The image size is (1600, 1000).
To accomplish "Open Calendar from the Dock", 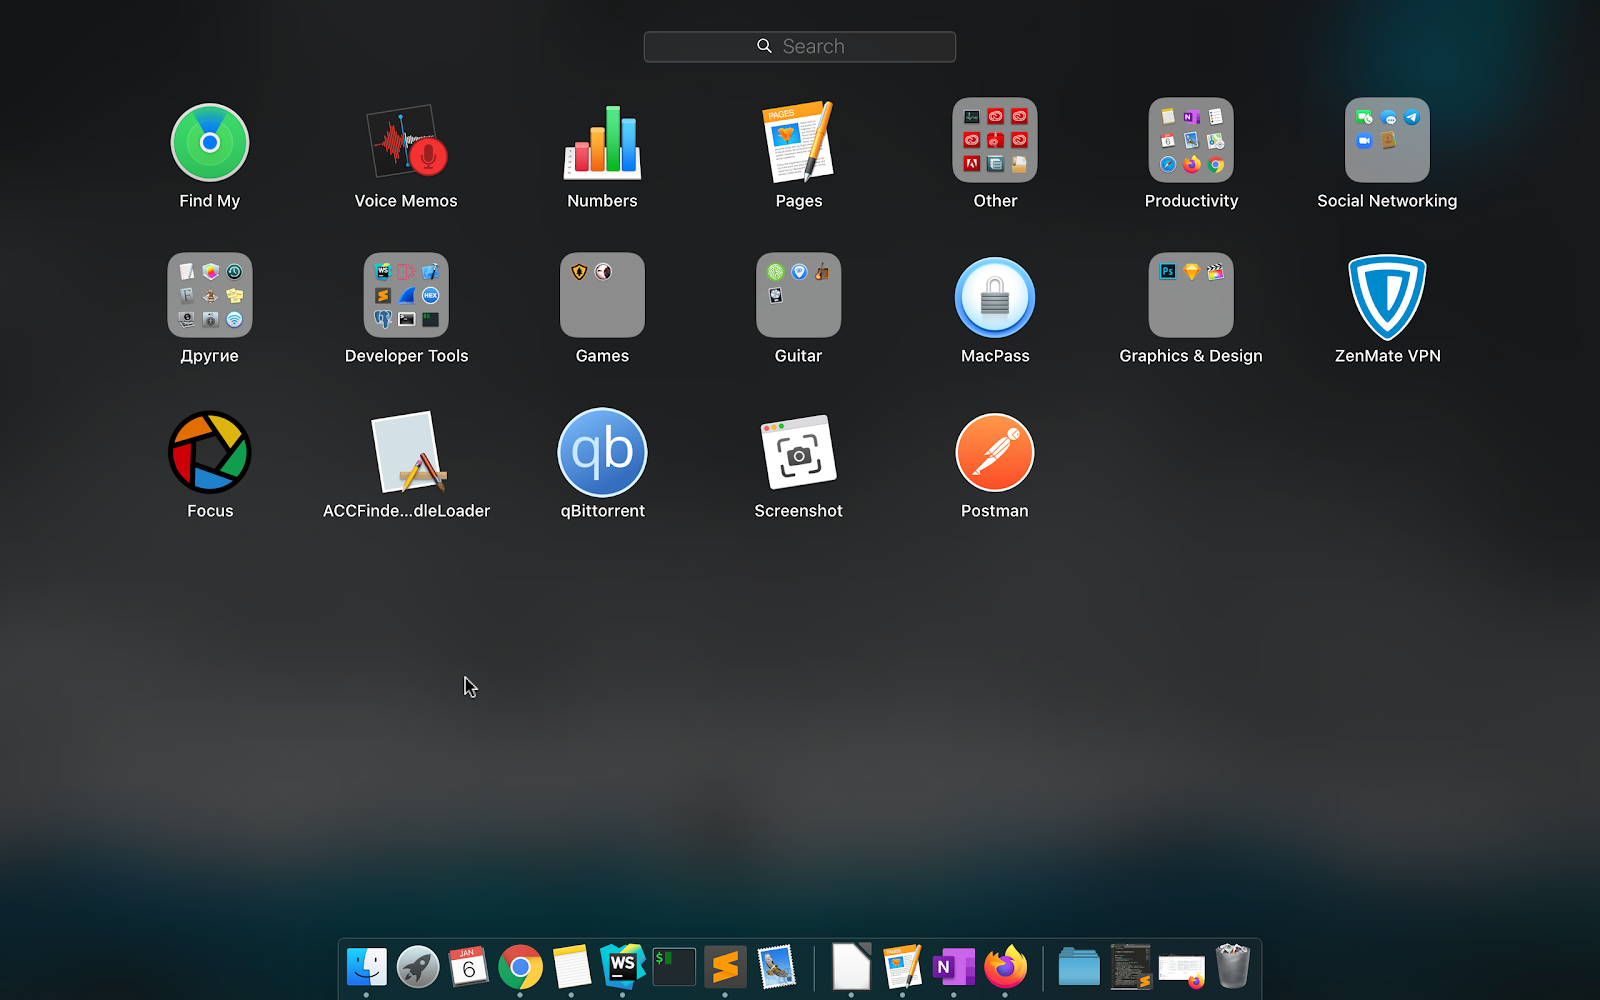I will coord(469,968).
